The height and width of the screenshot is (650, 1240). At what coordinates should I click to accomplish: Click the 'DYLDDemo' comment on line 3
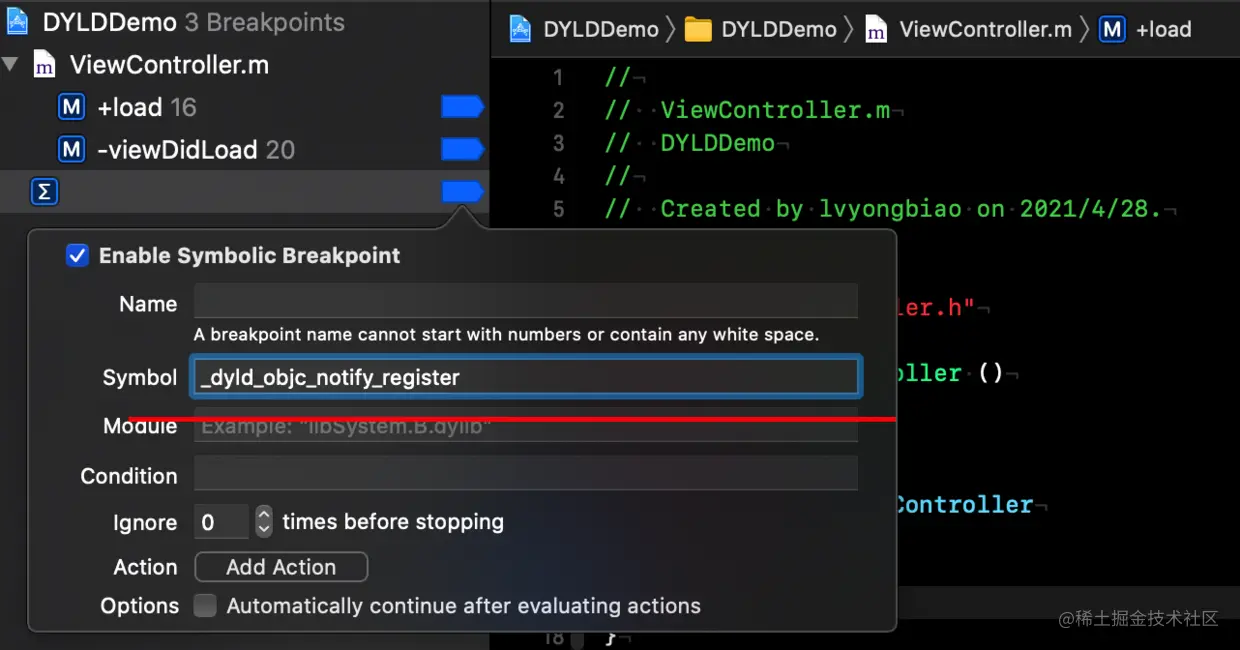point(690,143)
